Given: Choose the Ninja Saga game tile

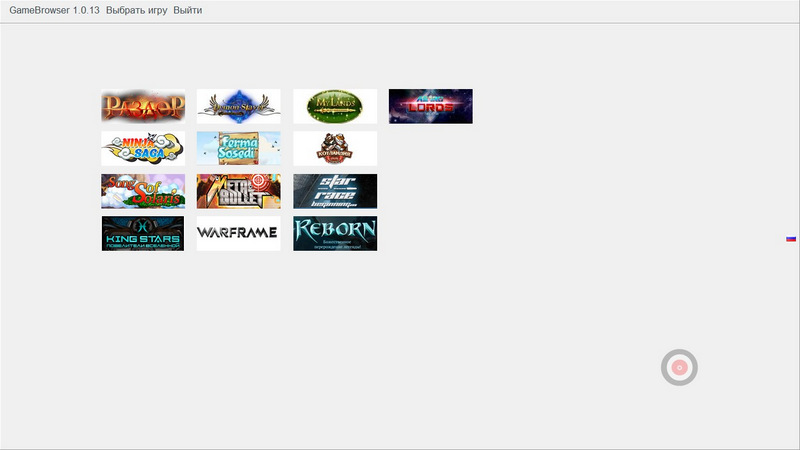Looking at the screenshot, I should point(143,148).
